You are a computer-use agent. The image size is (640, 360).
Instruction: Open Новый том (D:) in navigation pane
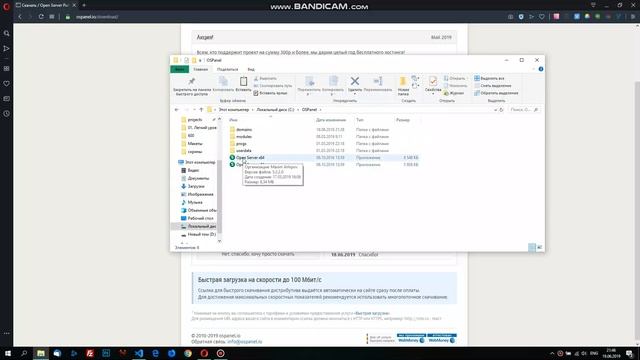pos(201,234)
